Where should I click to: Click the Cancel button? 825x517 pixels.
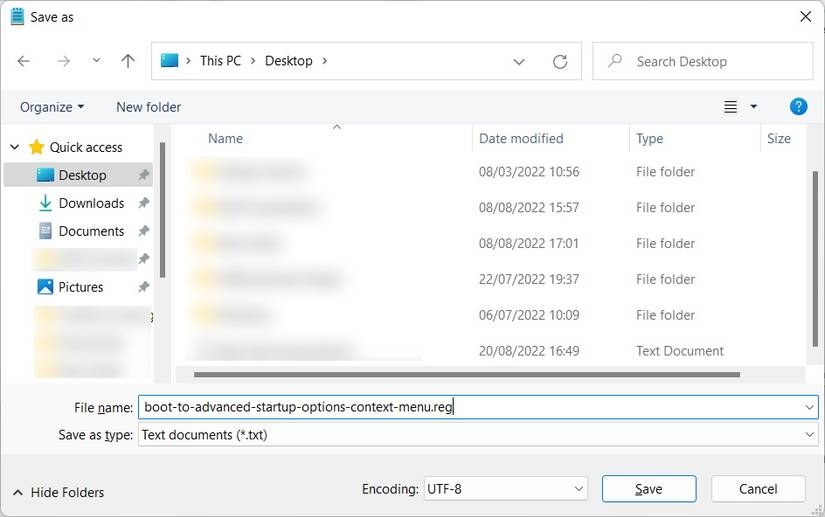click(758, 489)
